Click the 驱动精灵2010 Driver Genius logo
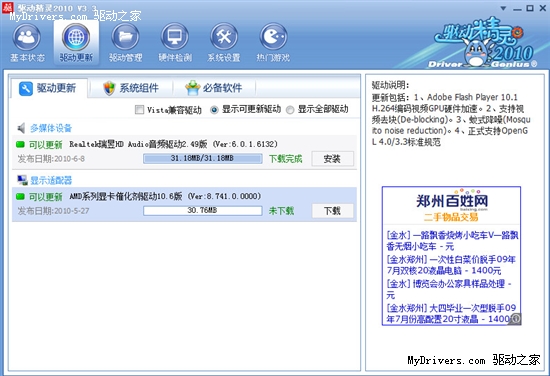The width and height of the screenshot is (550, 376). pyautogui.click(x=484, y=42)
